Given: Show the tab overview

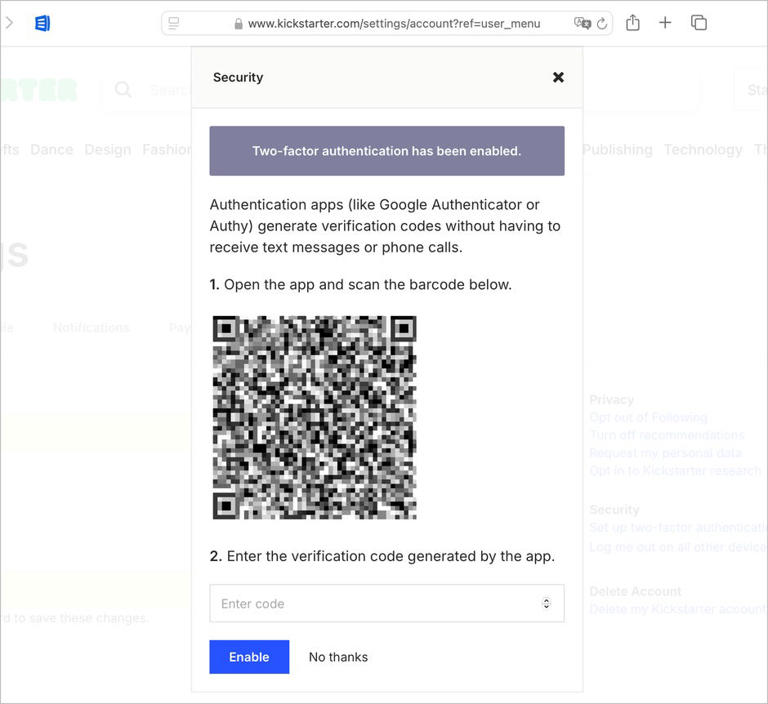Looking at the screenshot, I should pyautogui.click(x=699, y=23).
